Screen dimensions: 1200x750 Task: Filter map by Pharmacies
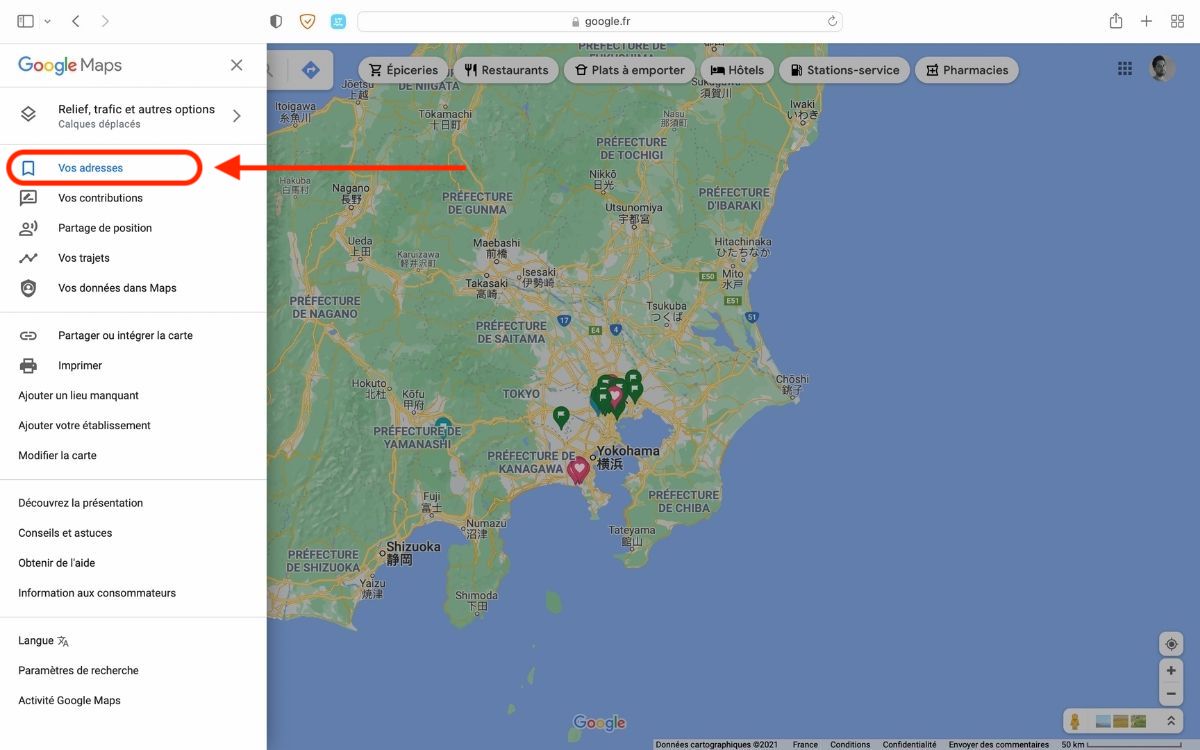click(967, 70)
